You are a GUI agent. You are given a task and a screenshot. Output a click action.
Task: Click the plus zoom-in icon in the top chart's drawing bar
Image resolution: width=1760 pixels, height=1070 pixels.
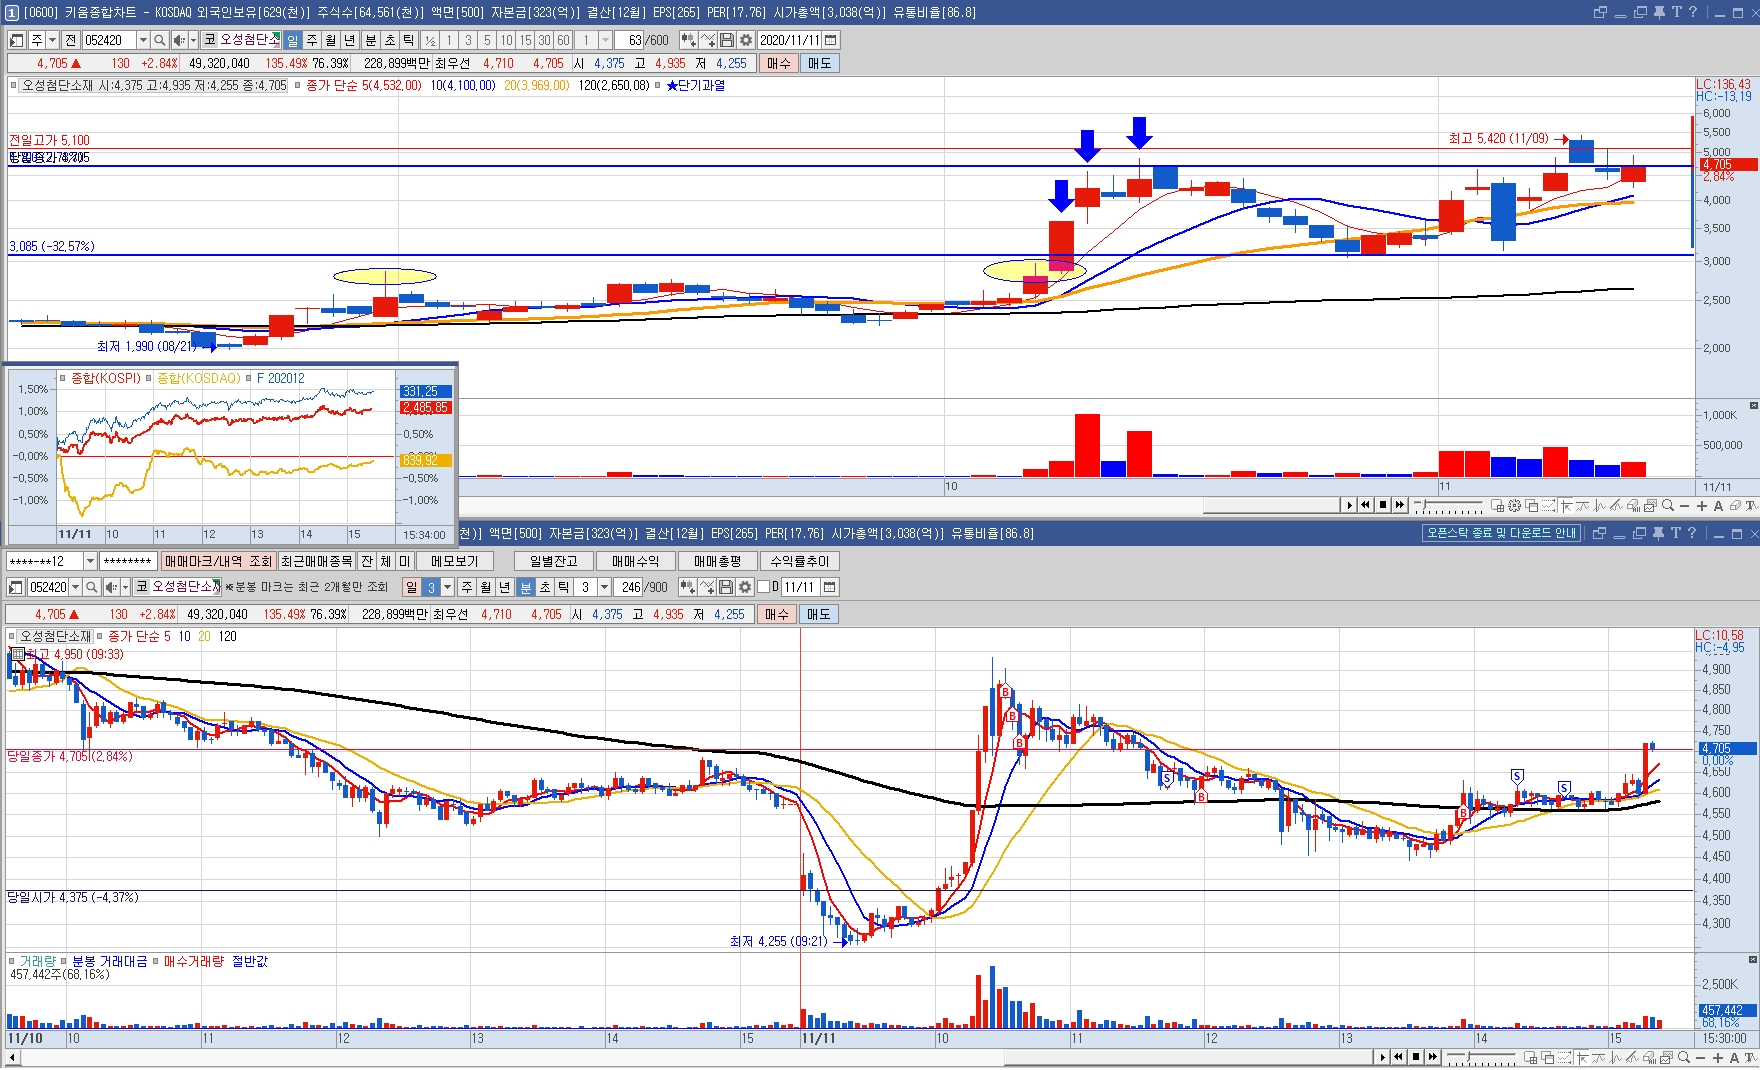(x=1702, y=506)
